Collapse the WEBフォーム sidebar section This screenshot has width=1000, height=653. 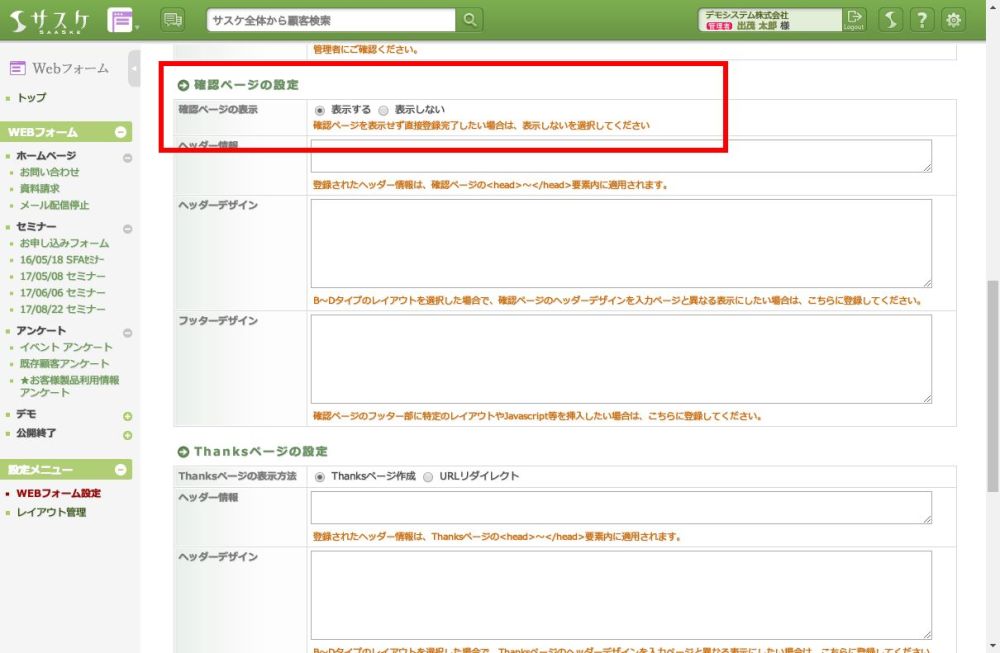(x=121, y=132)
